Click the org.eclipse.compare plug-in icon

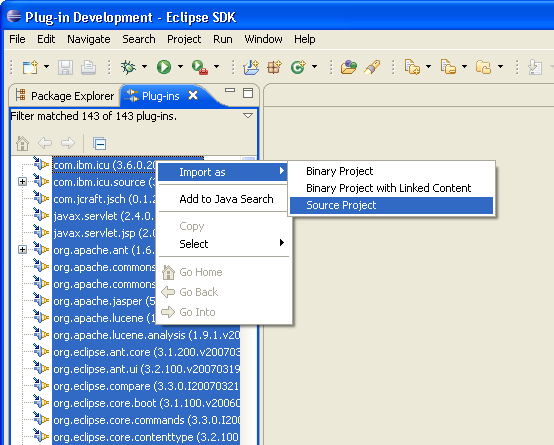(x=41, y=385)
